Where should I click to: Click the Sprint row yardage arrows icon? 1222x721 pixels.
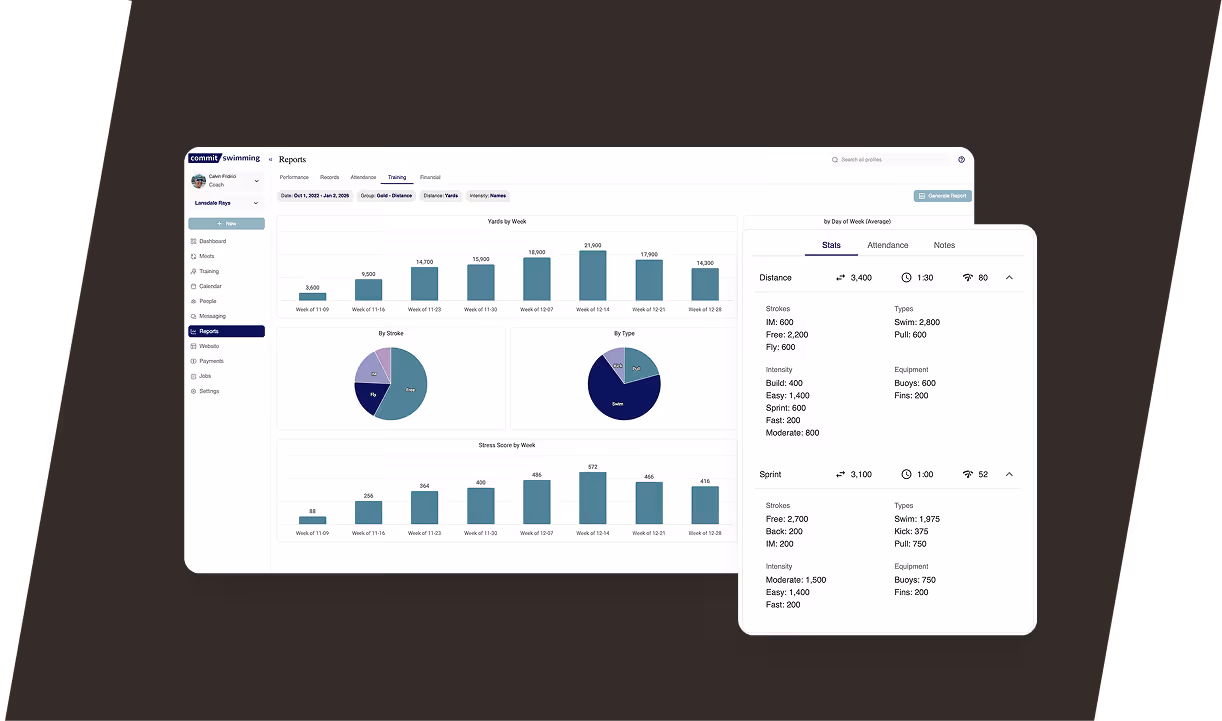point(840,474)
